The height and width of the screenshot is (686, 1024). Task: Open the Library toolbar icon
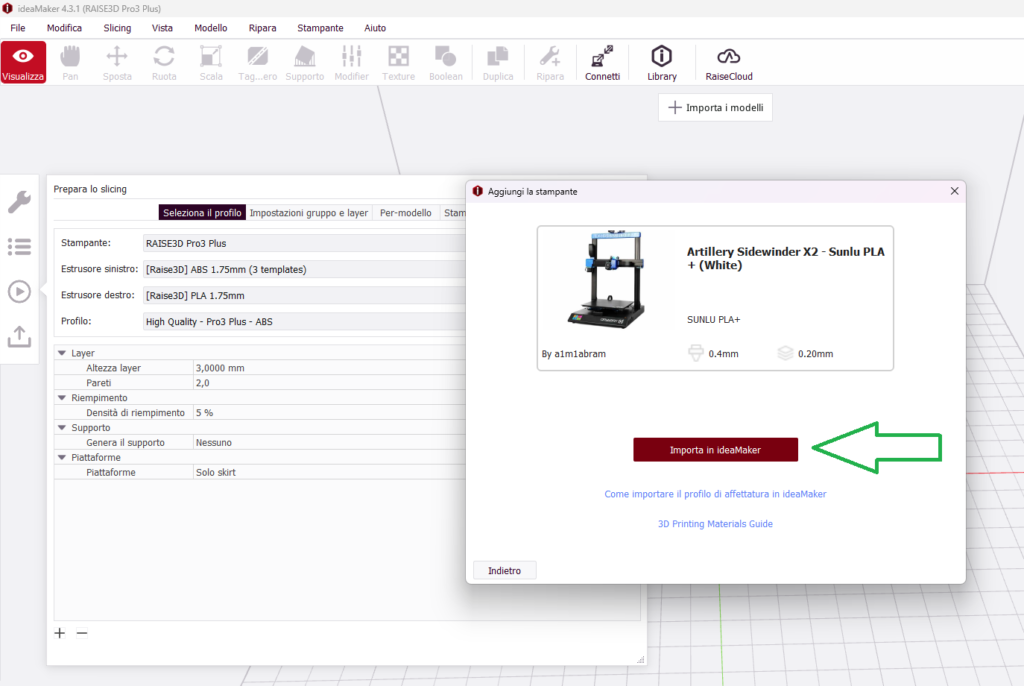[x=662, y=62]
